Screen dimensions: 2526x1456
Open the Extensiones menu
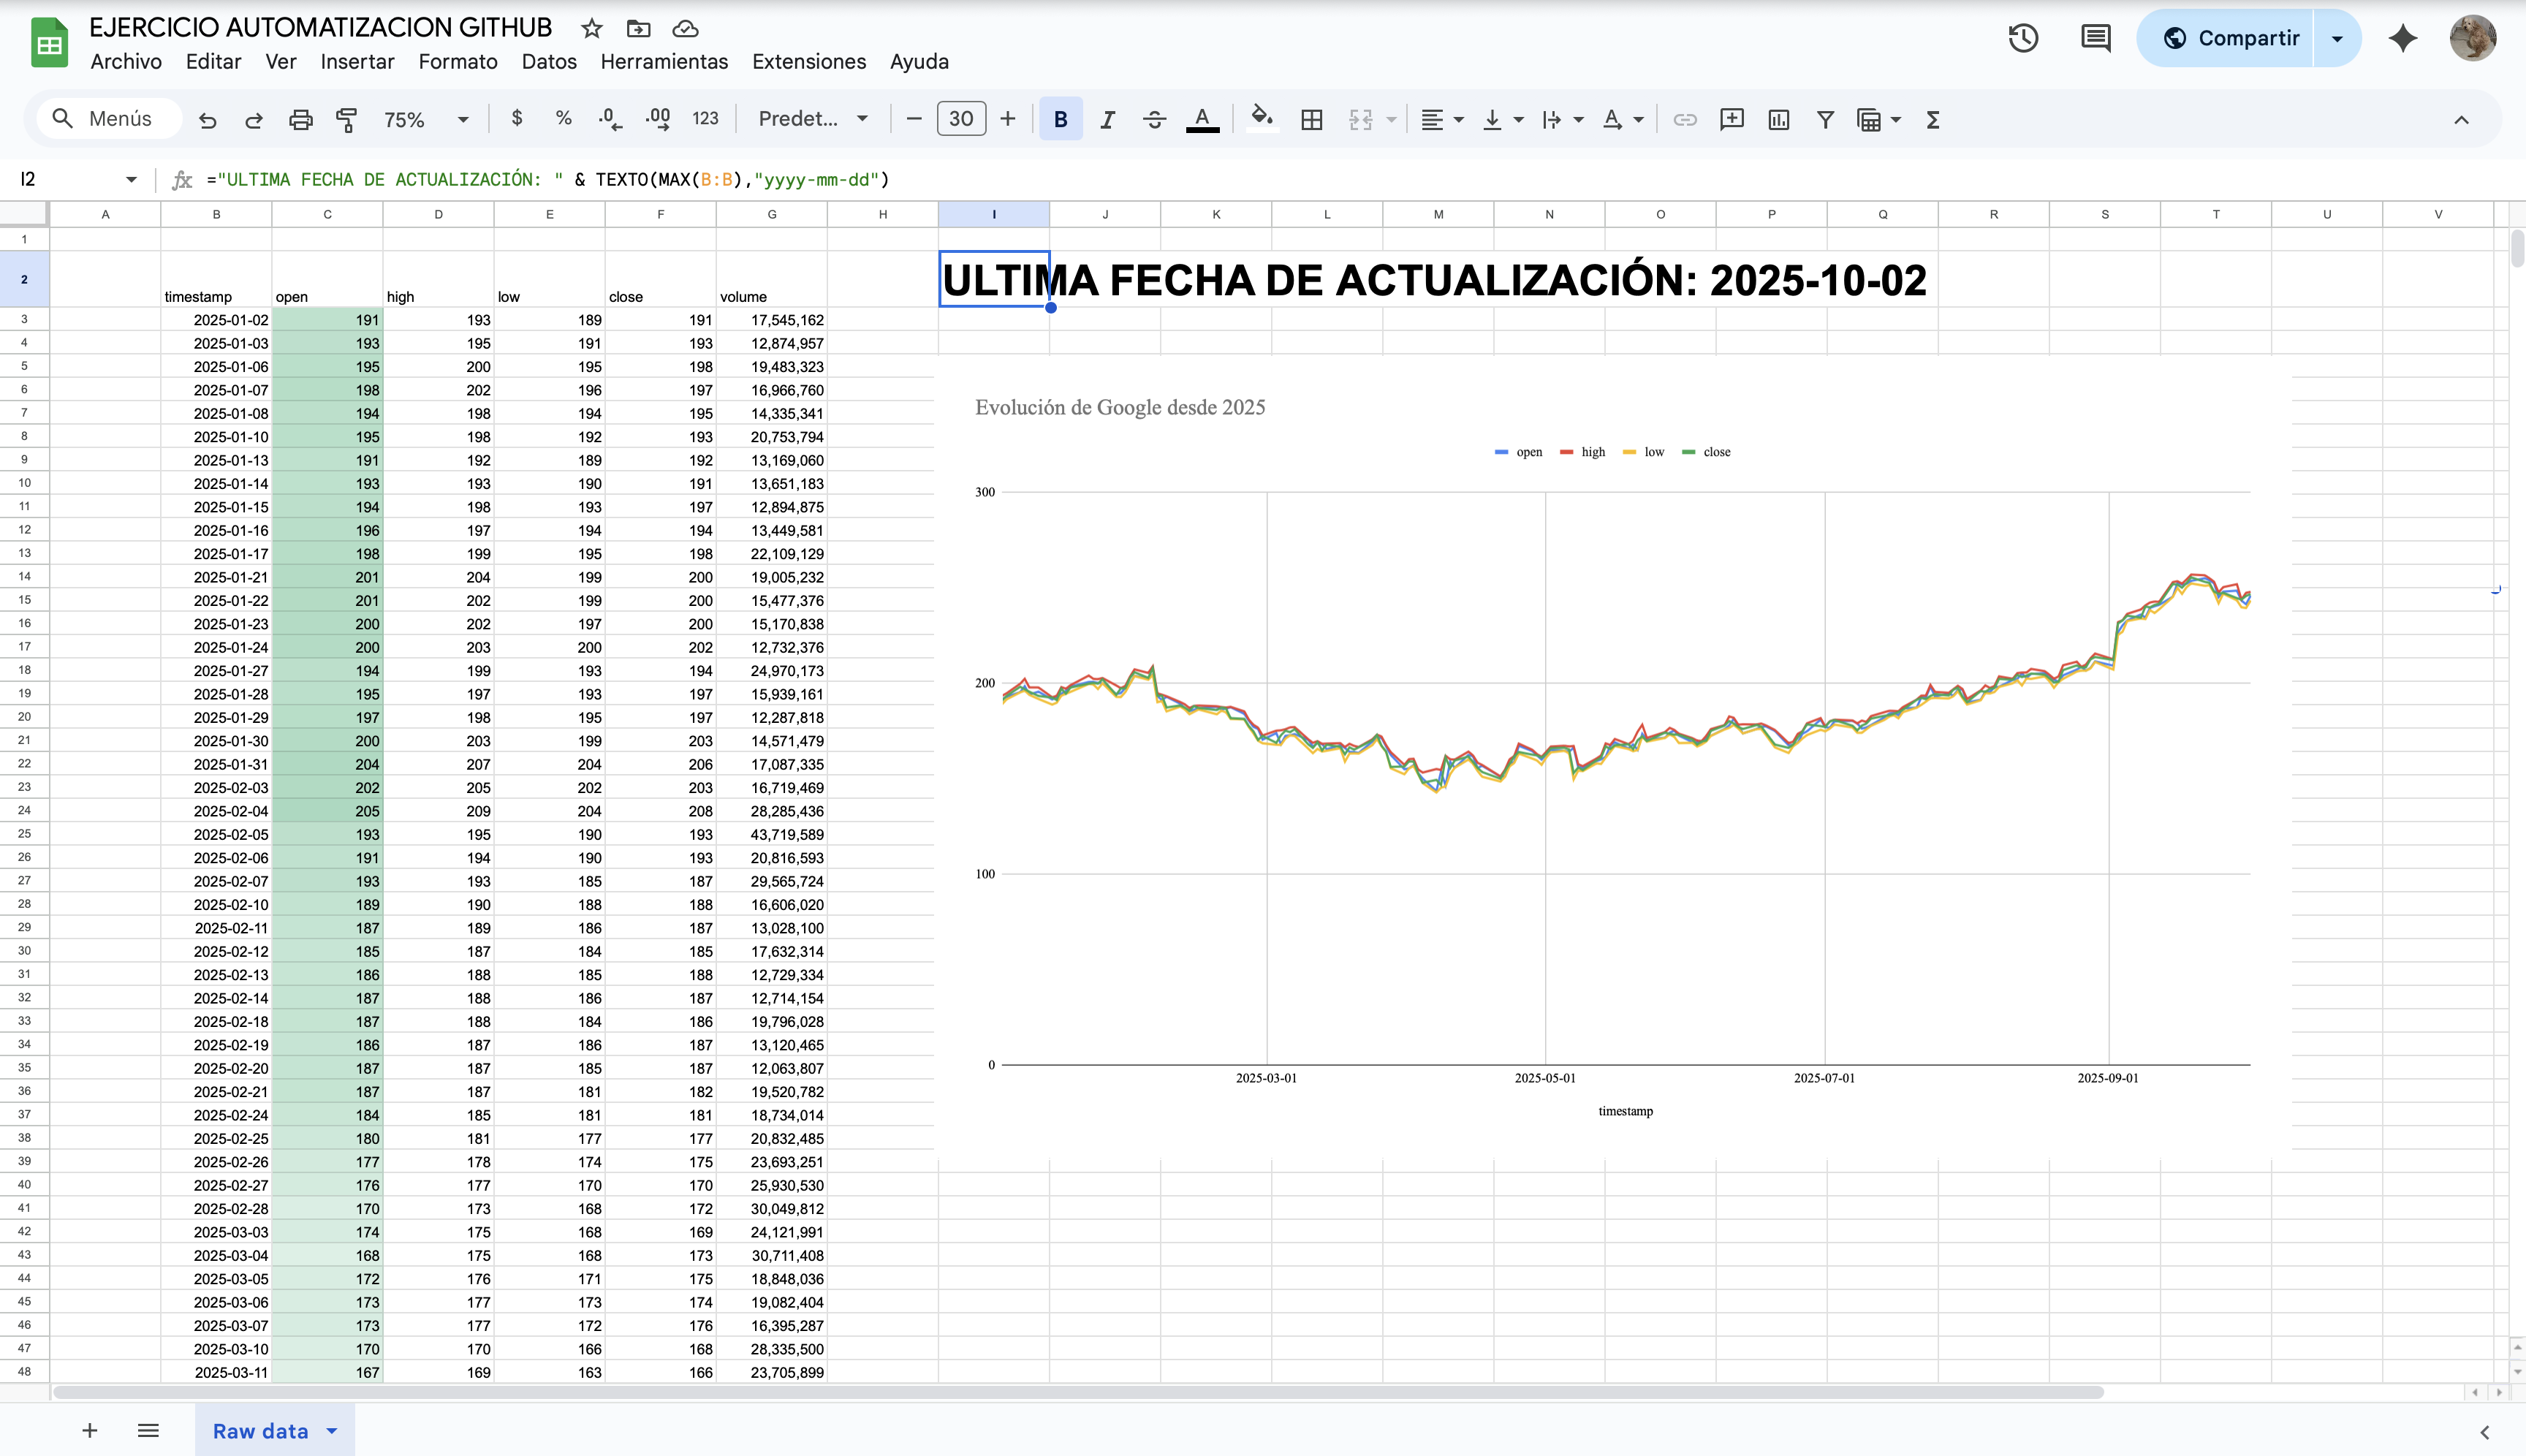click(808, 62)
